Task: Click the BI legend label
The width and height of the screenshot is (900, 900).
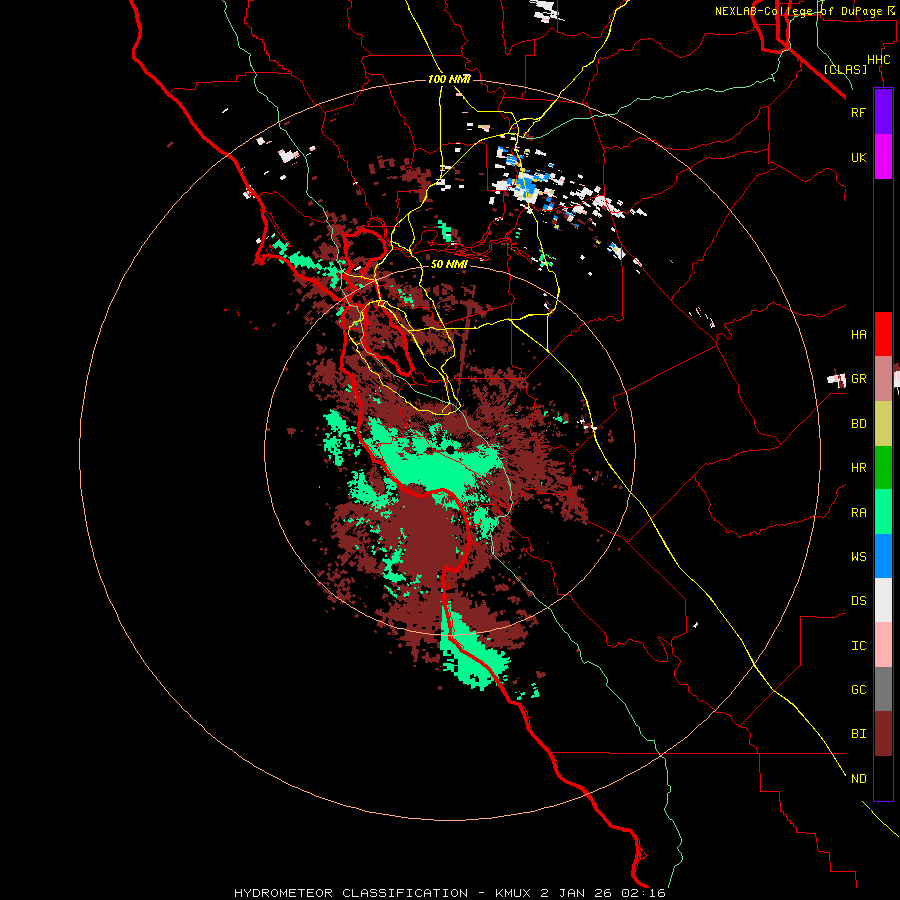Action: (x=859, y=734)
